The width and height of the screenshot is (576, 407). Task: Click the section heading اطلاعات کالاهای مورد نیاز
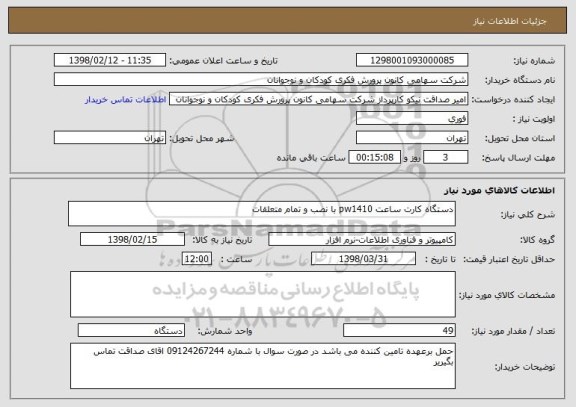point(499,190)
